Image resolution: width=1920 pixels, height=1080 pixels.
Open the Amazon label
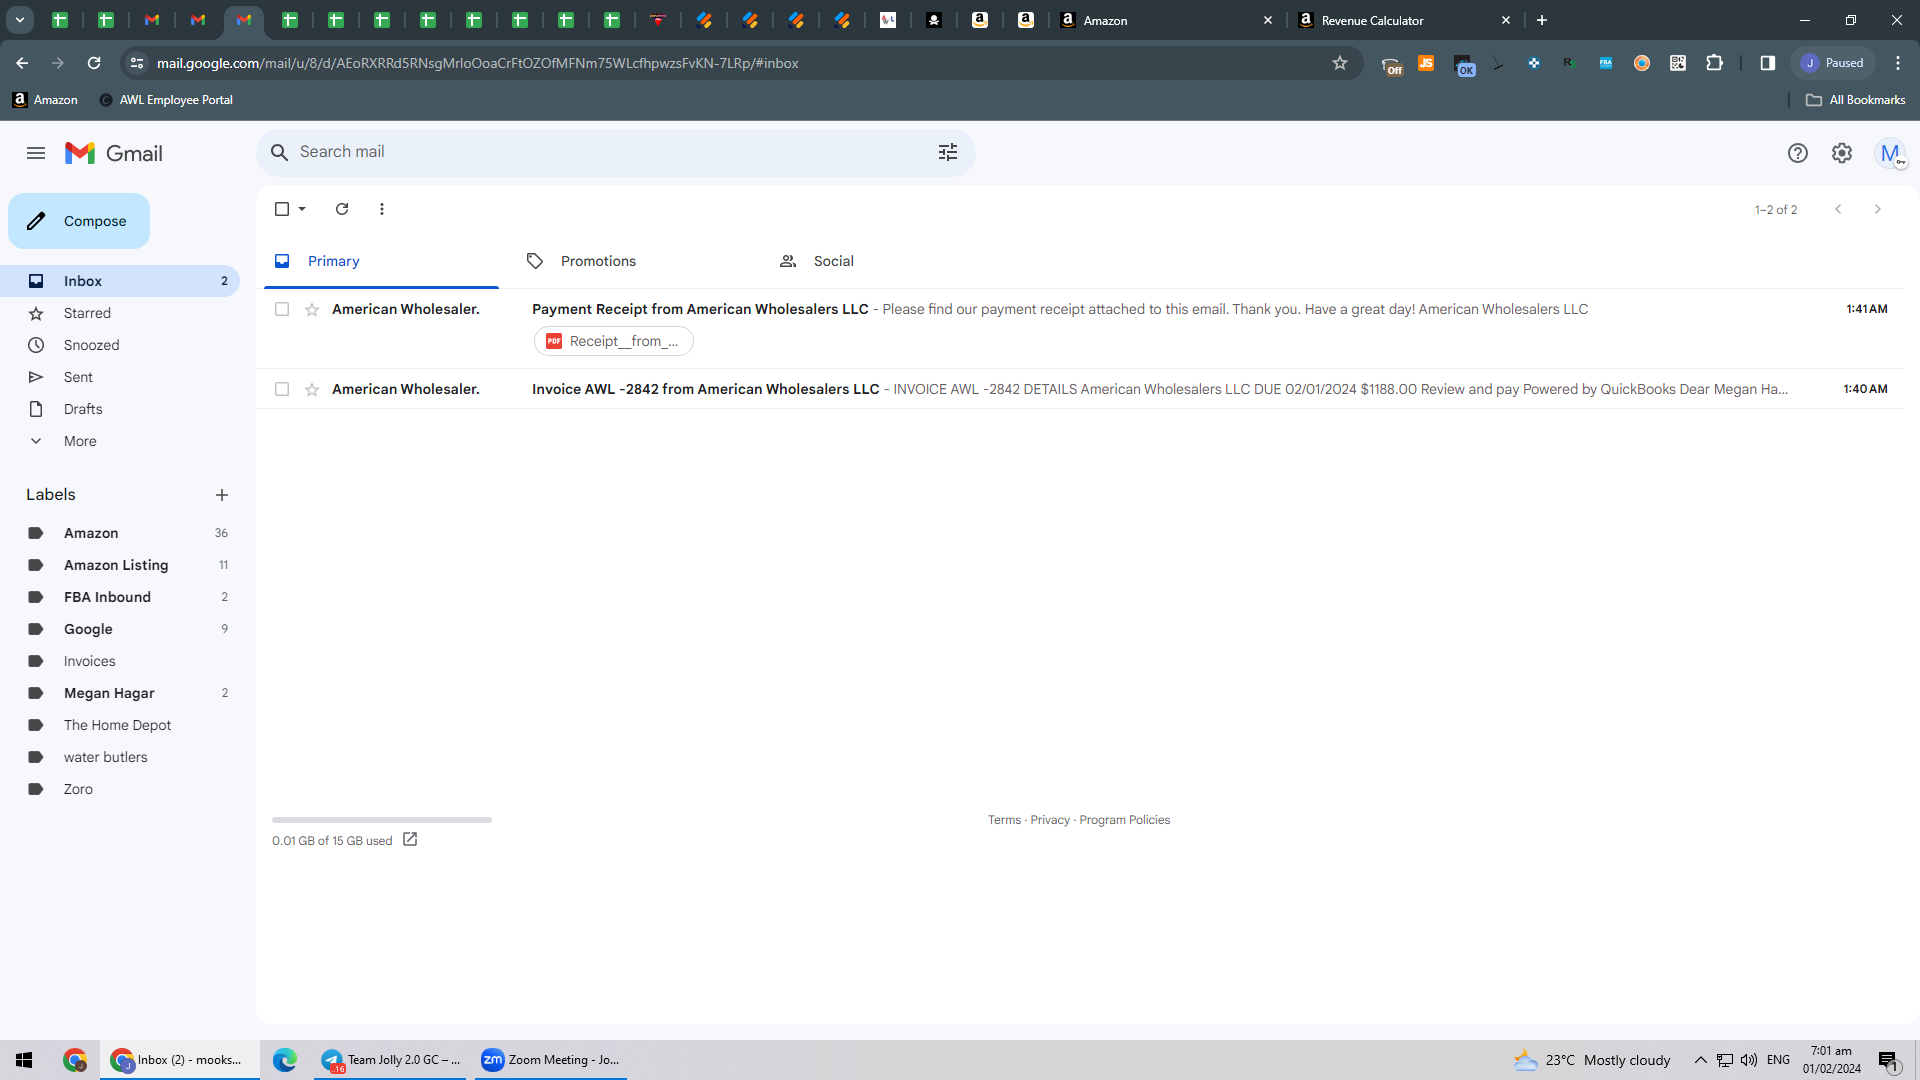coord(120,533)
